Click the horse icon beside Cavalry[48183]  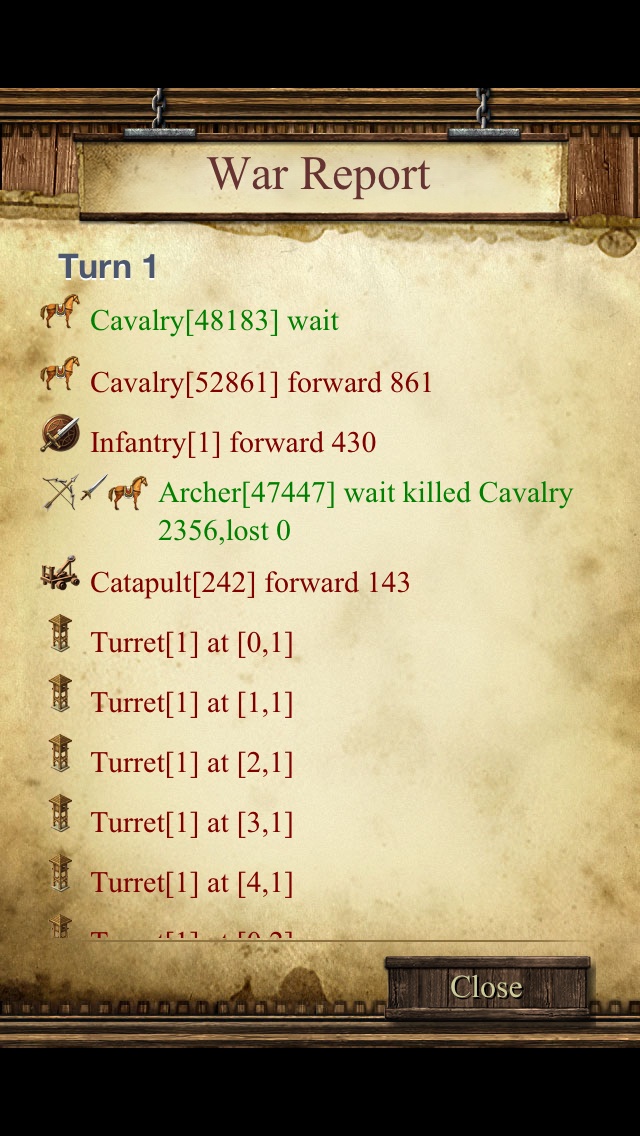point(59,312)
